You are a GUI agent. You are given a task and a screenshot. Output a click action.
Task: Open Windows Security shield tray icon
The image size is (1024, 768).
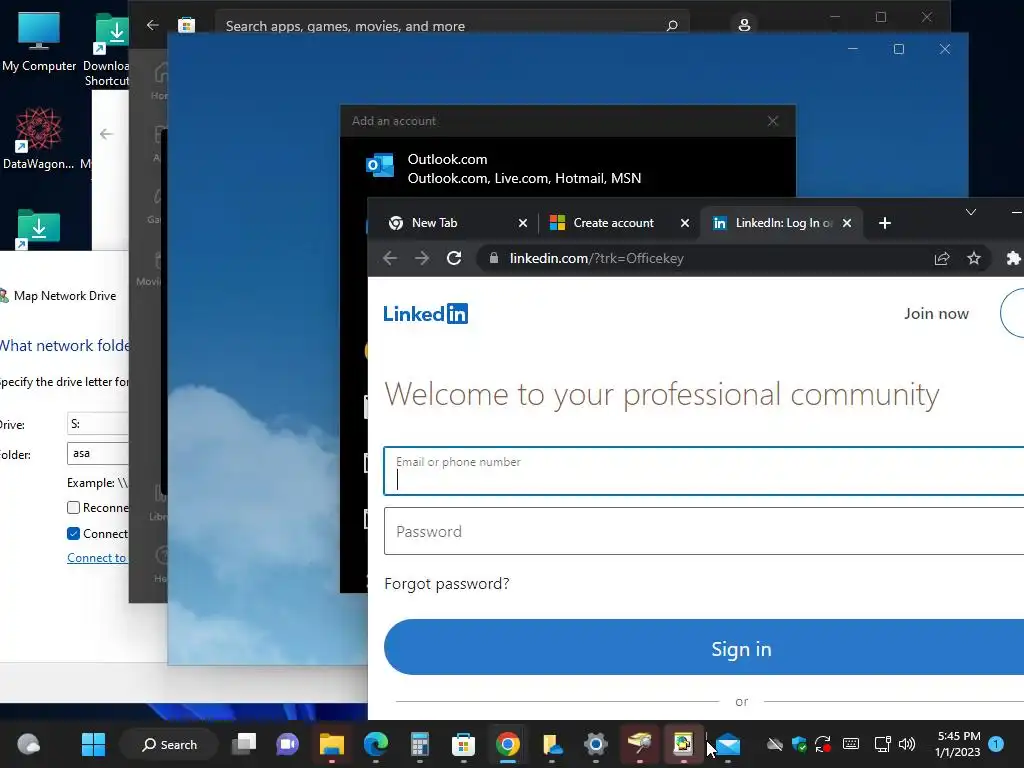tap(799, 744)
